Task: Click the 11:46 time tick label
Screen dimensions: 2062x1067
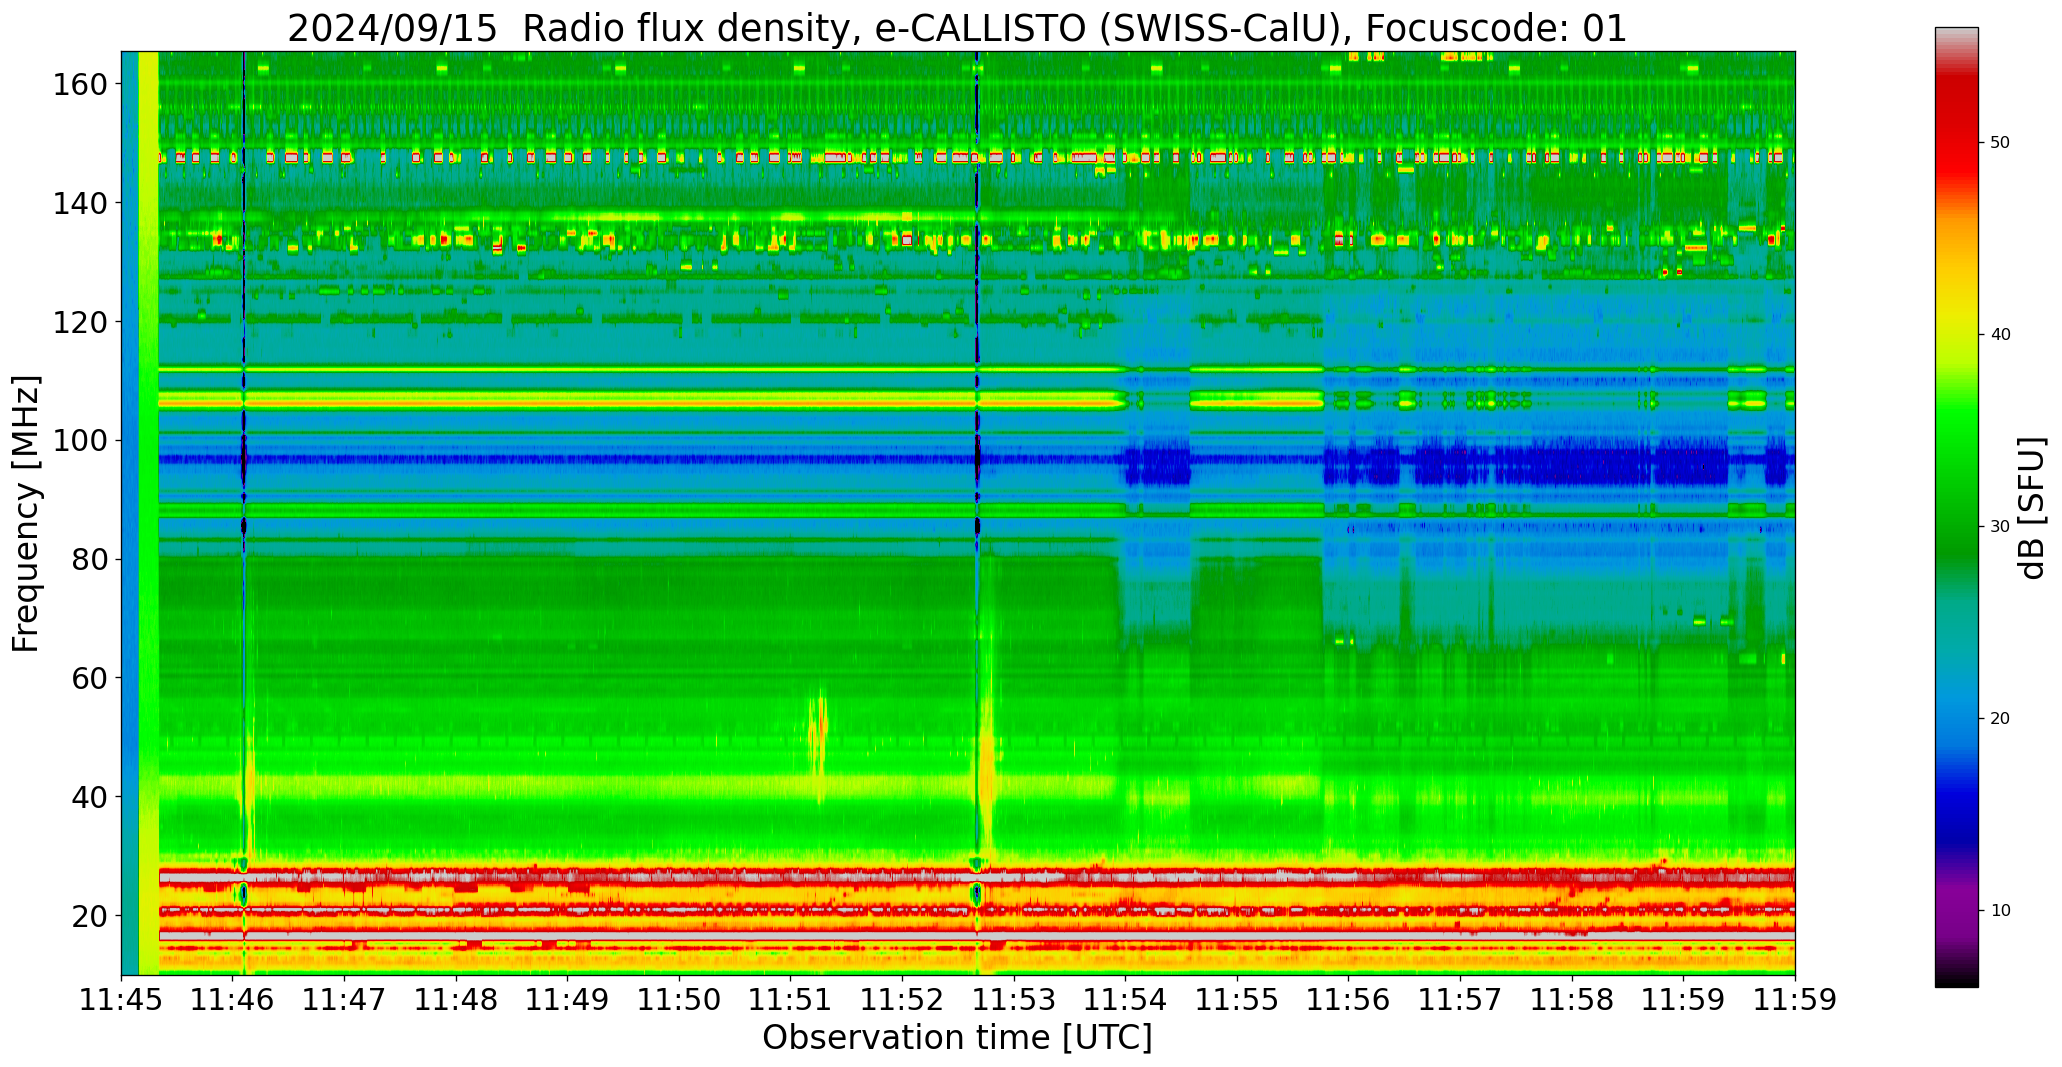Action: pyautogui.click(x=233, y=1000)
